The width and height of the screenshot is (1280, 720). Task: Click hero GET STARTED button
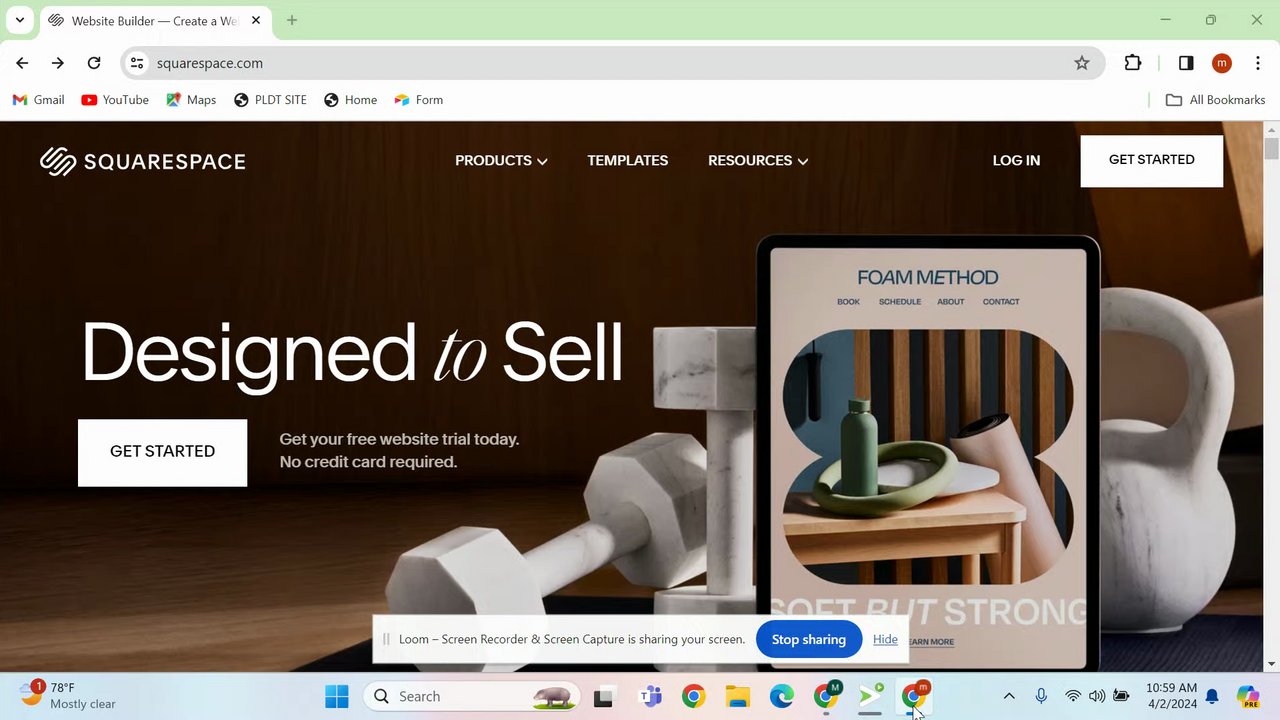pyautogui.click(x=162, y=452)
